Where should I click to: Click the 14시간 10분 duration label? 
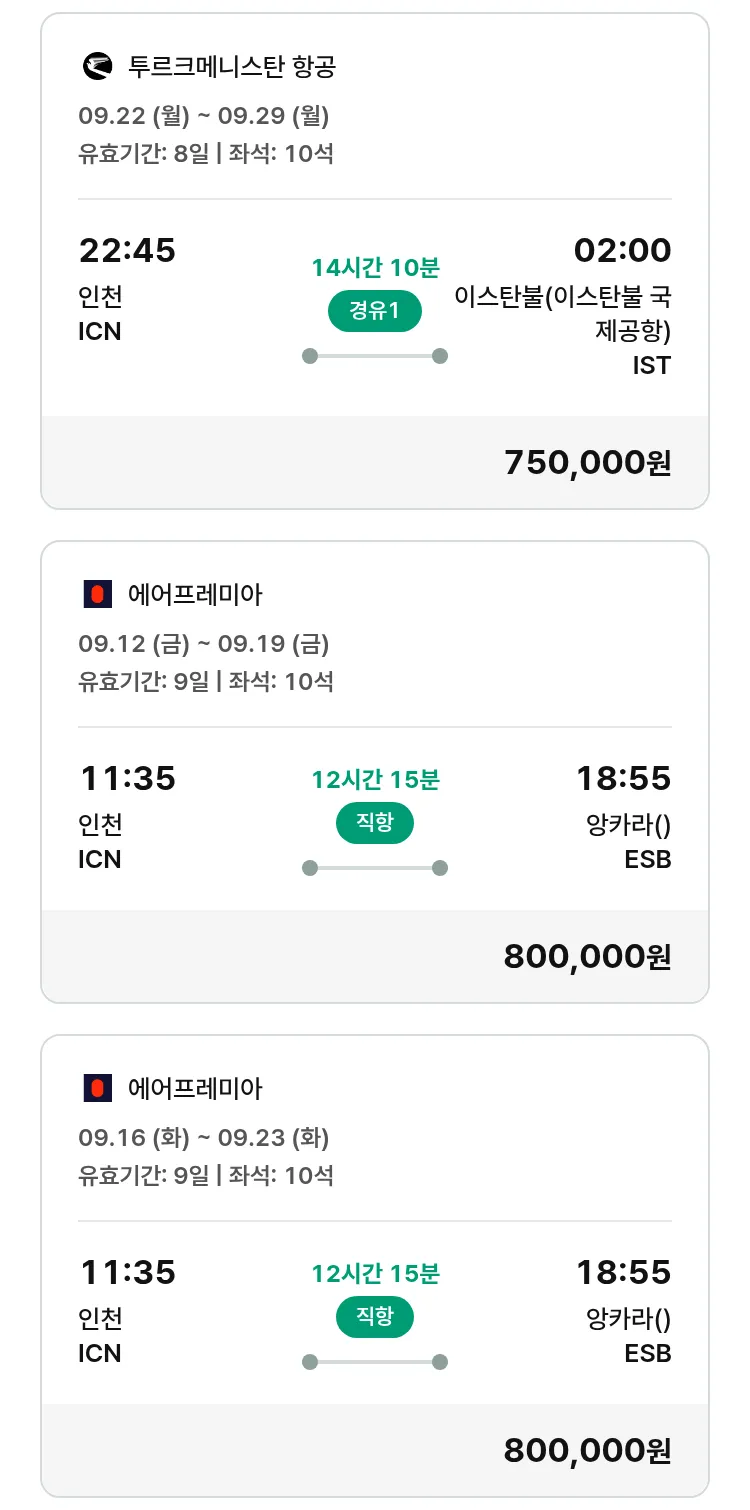375,268
